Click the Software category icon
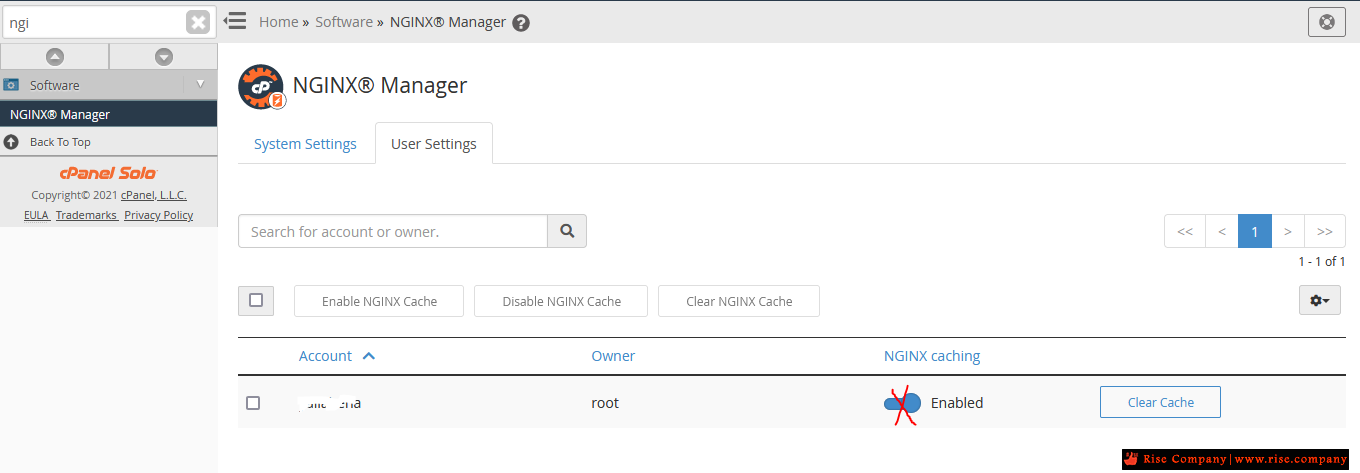The width and height of the screenshot is (1360, 473). (11, 85)
